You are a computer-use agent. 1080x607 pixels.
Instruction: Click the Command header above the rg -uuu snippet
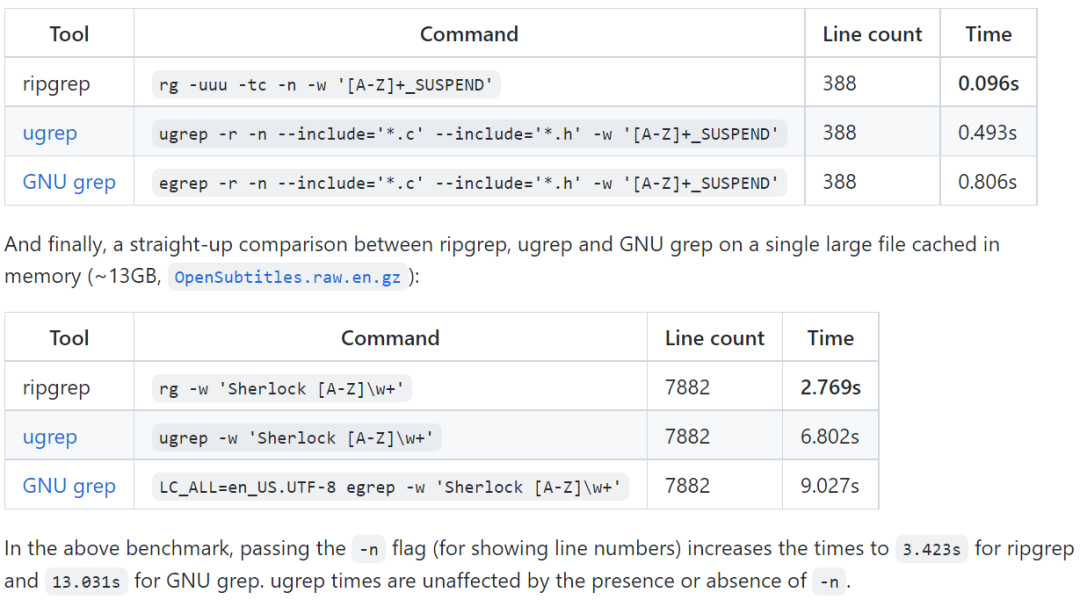[469, 34]
